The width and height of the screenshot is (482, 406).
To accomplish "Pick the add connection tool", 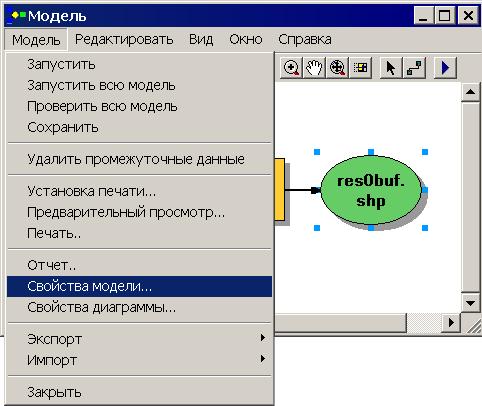I will (x=414, y=68).
